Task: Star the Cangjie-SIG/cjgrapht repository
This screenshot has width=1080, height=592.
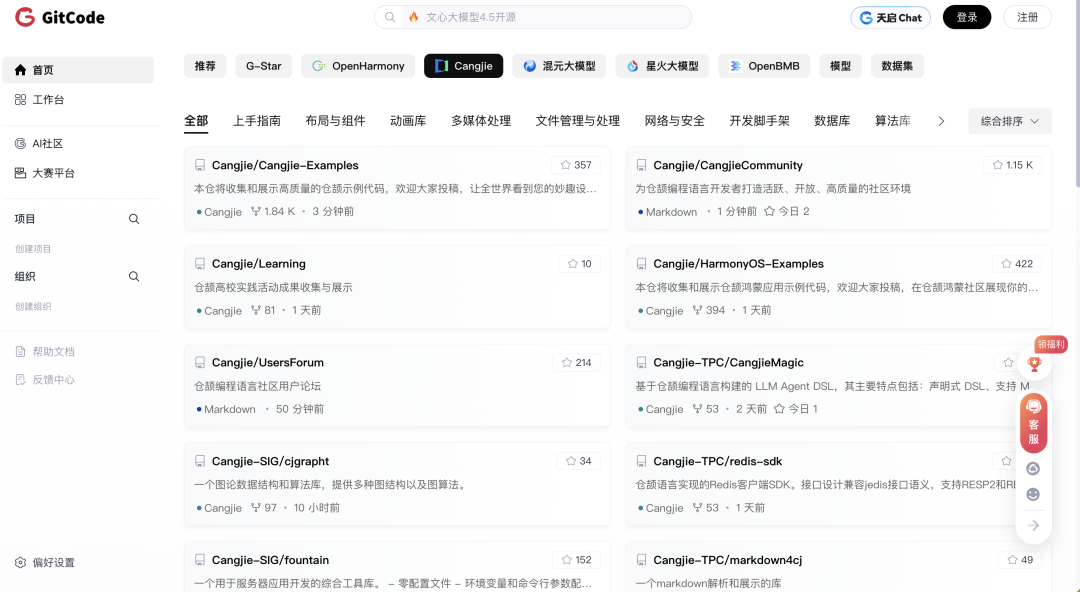Action: tap(579, 461)
